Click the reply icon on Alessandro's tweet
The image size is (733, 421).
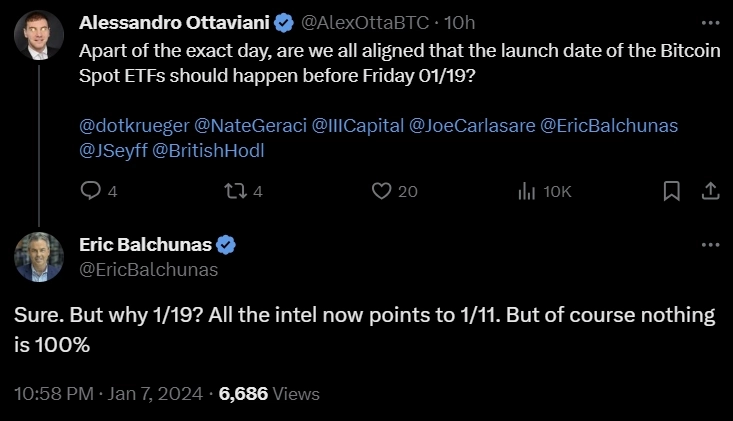pos(91,191)
